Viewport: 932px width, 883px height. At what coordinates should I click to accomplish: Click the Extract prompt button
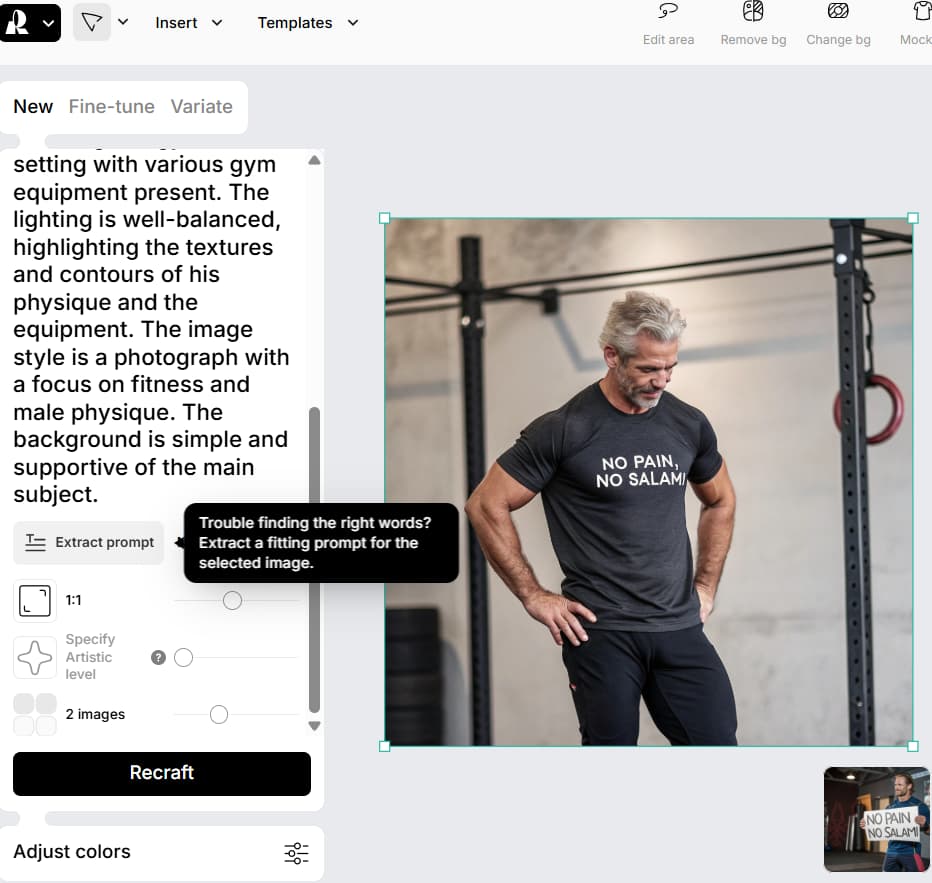point(89,542)
